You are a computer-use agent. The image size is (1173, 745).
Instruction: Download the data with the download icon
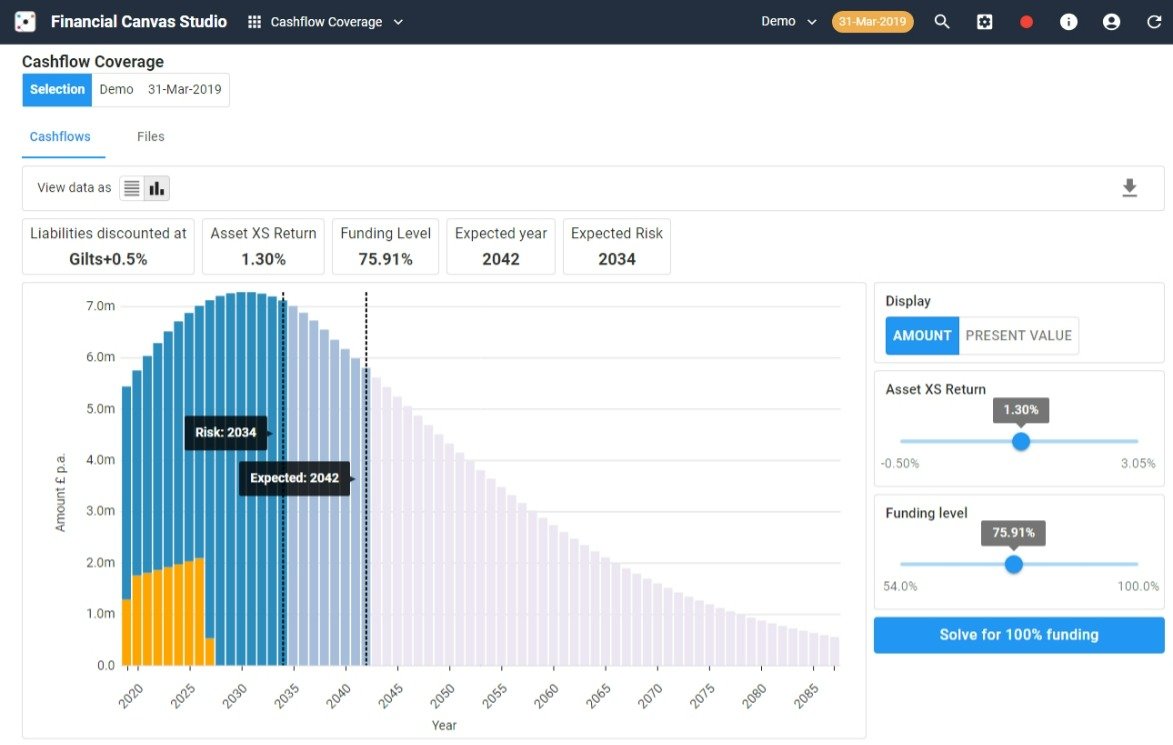1130,188
